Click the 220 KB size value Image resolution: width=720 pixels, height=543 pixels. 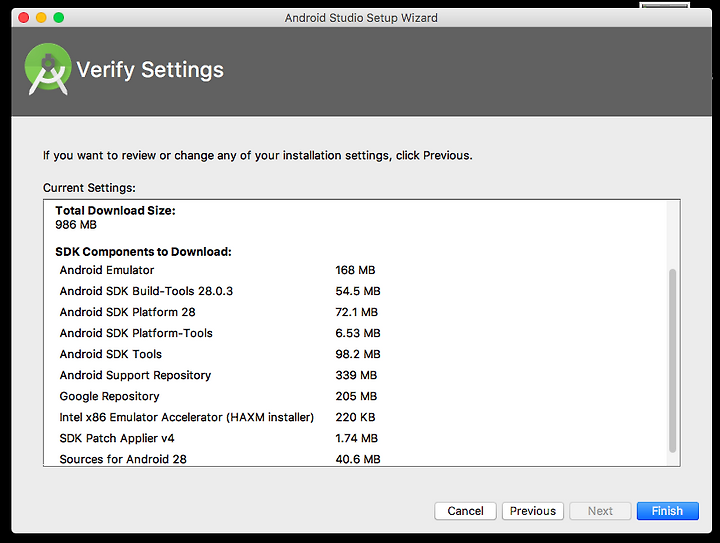(355, 417)
